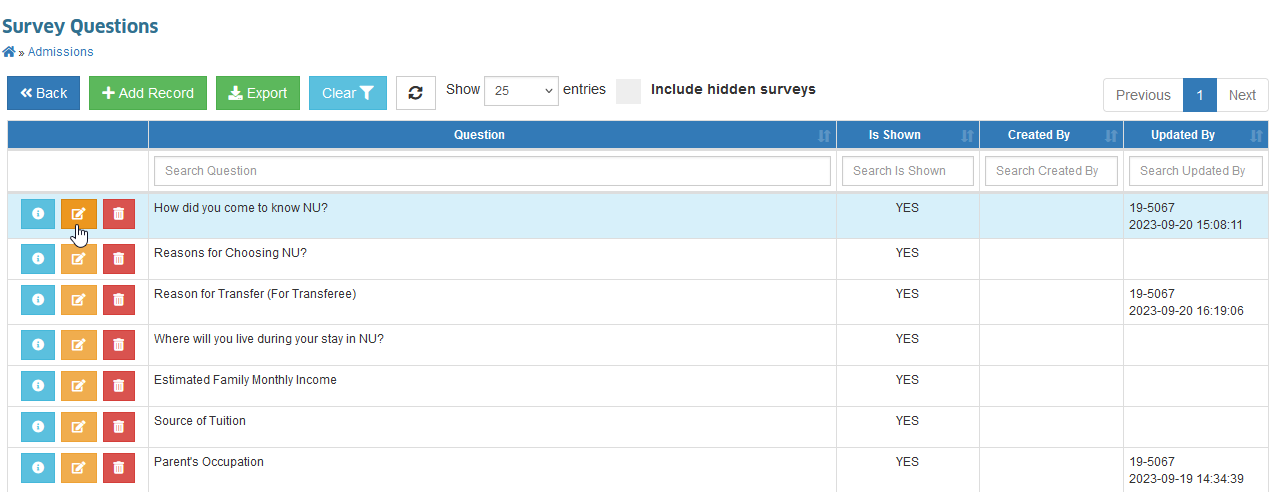
Task: Edit 'Reason for Transfer' question
Action: click(79, 300)
